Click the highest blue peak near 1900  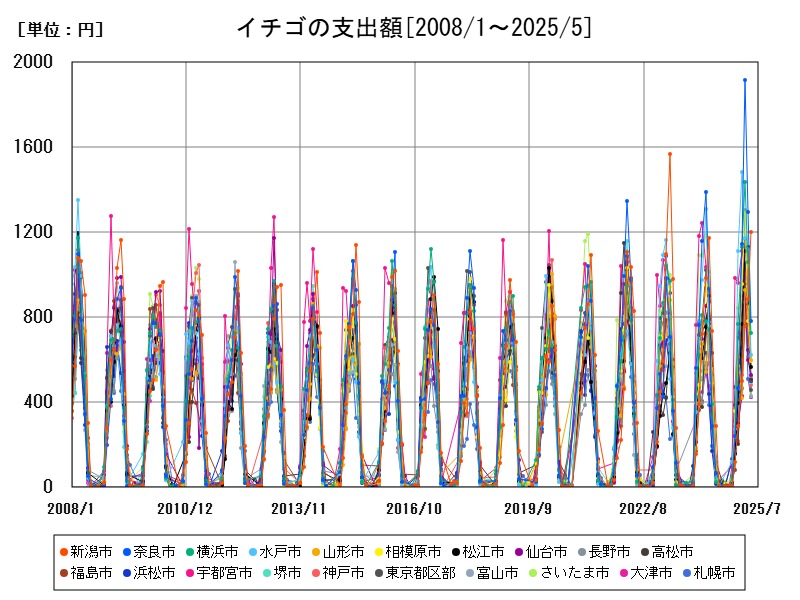[745, 80]
